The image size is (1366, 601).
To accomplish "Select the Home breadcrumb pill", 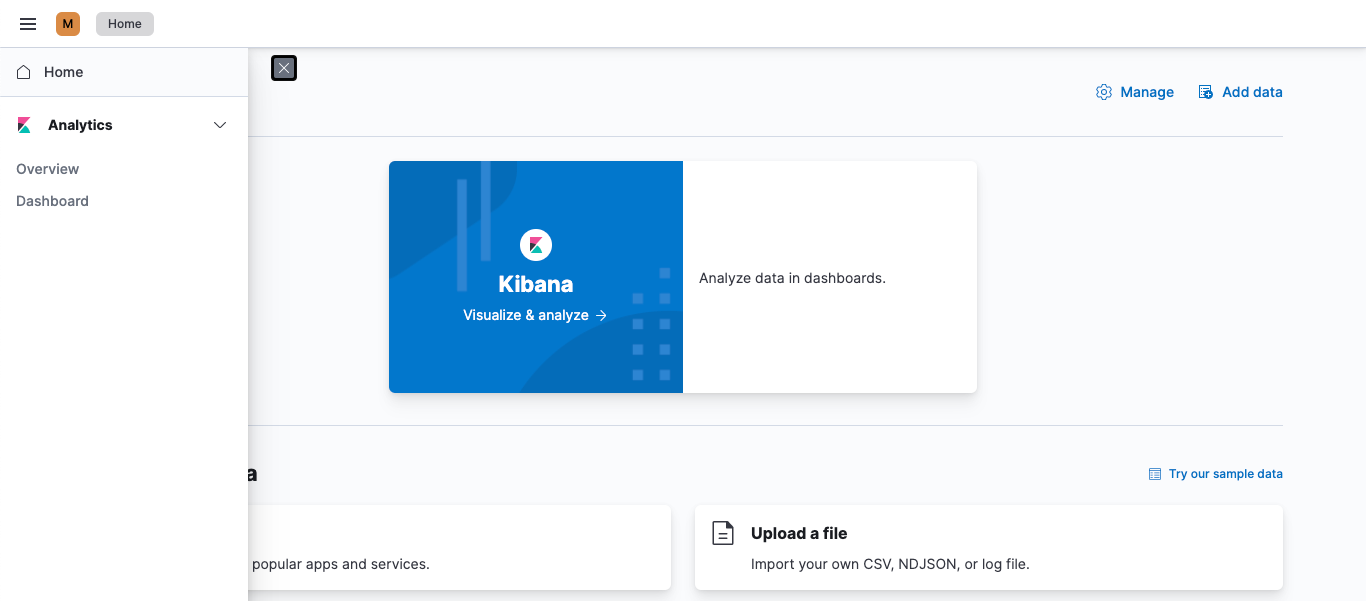I will coord(124,23).
